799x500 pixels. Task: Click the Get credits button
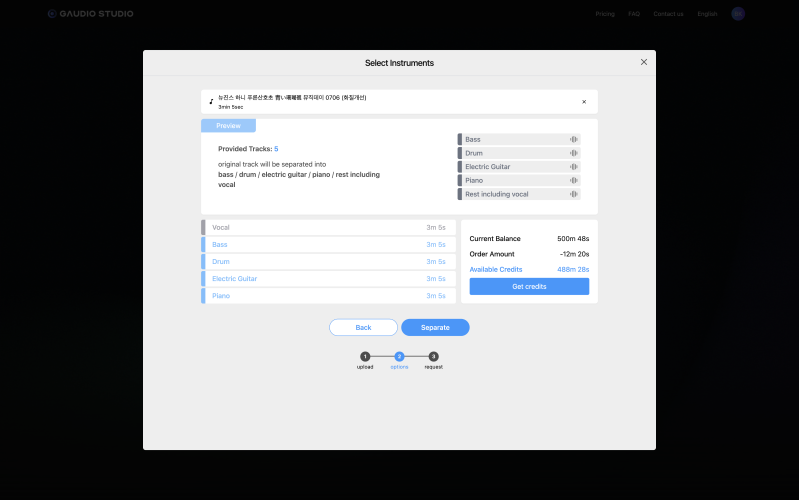click(529, 286)
